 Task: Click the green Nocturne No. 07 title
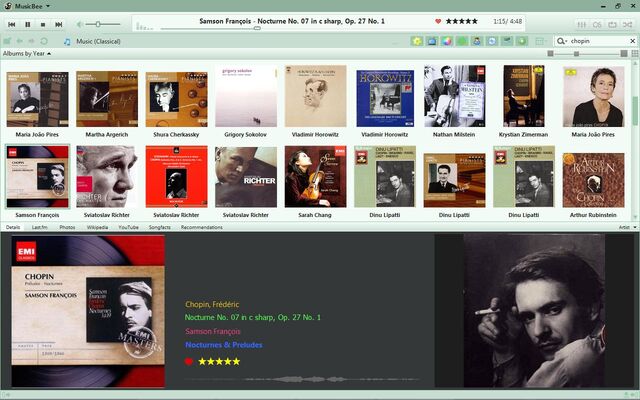tap(253, 317)
